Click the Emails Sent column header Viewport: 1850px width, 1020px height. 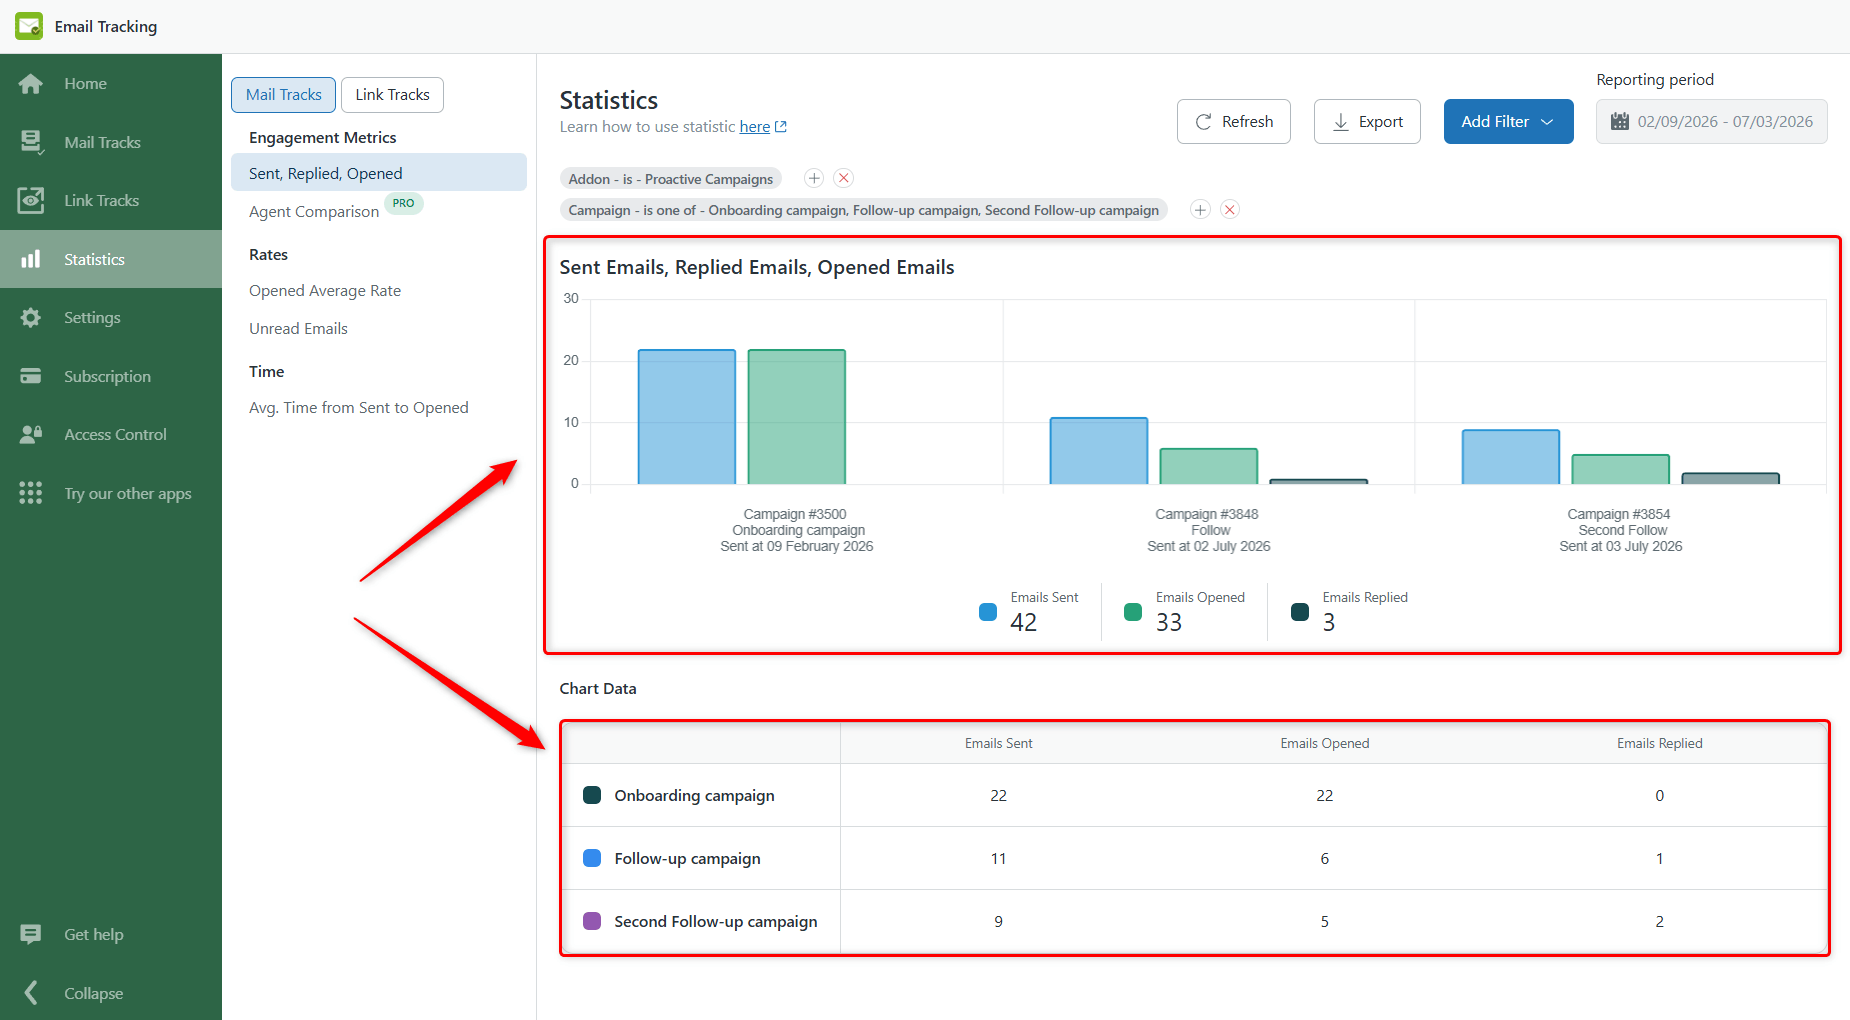tap(998, 743)
